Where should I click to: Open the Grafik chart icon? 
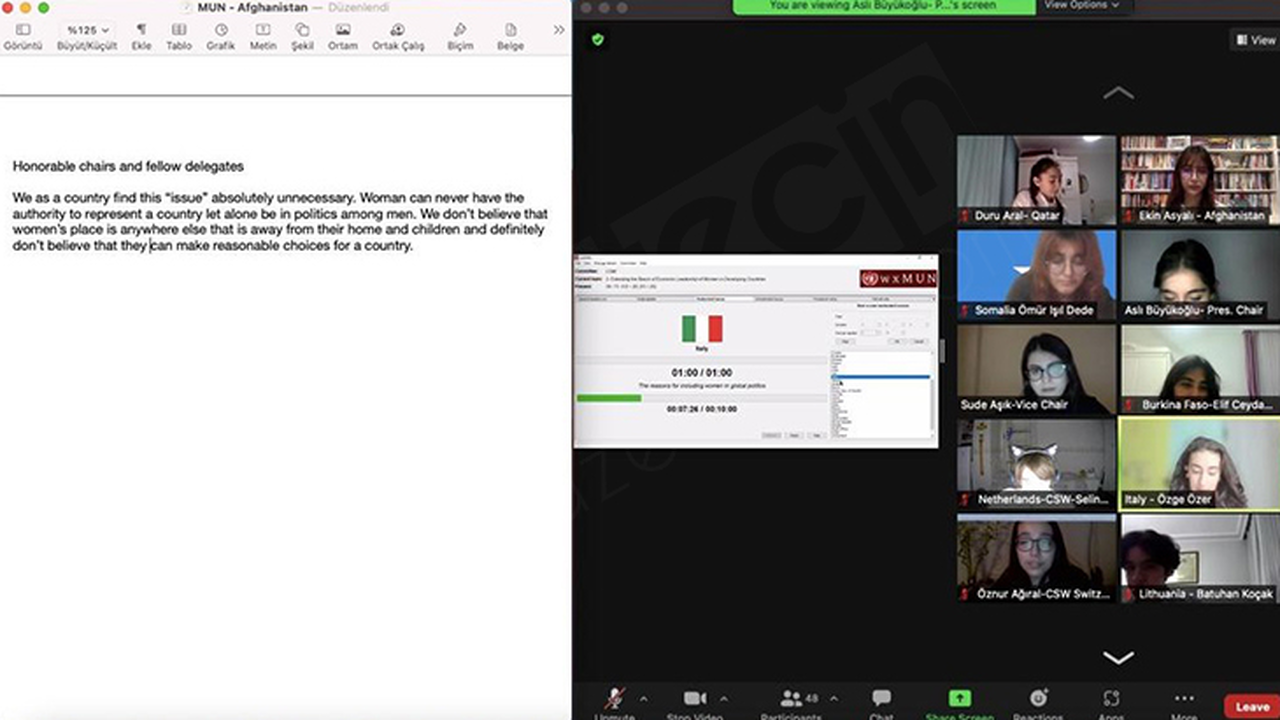pyautogui.click(x=220, y=30)
